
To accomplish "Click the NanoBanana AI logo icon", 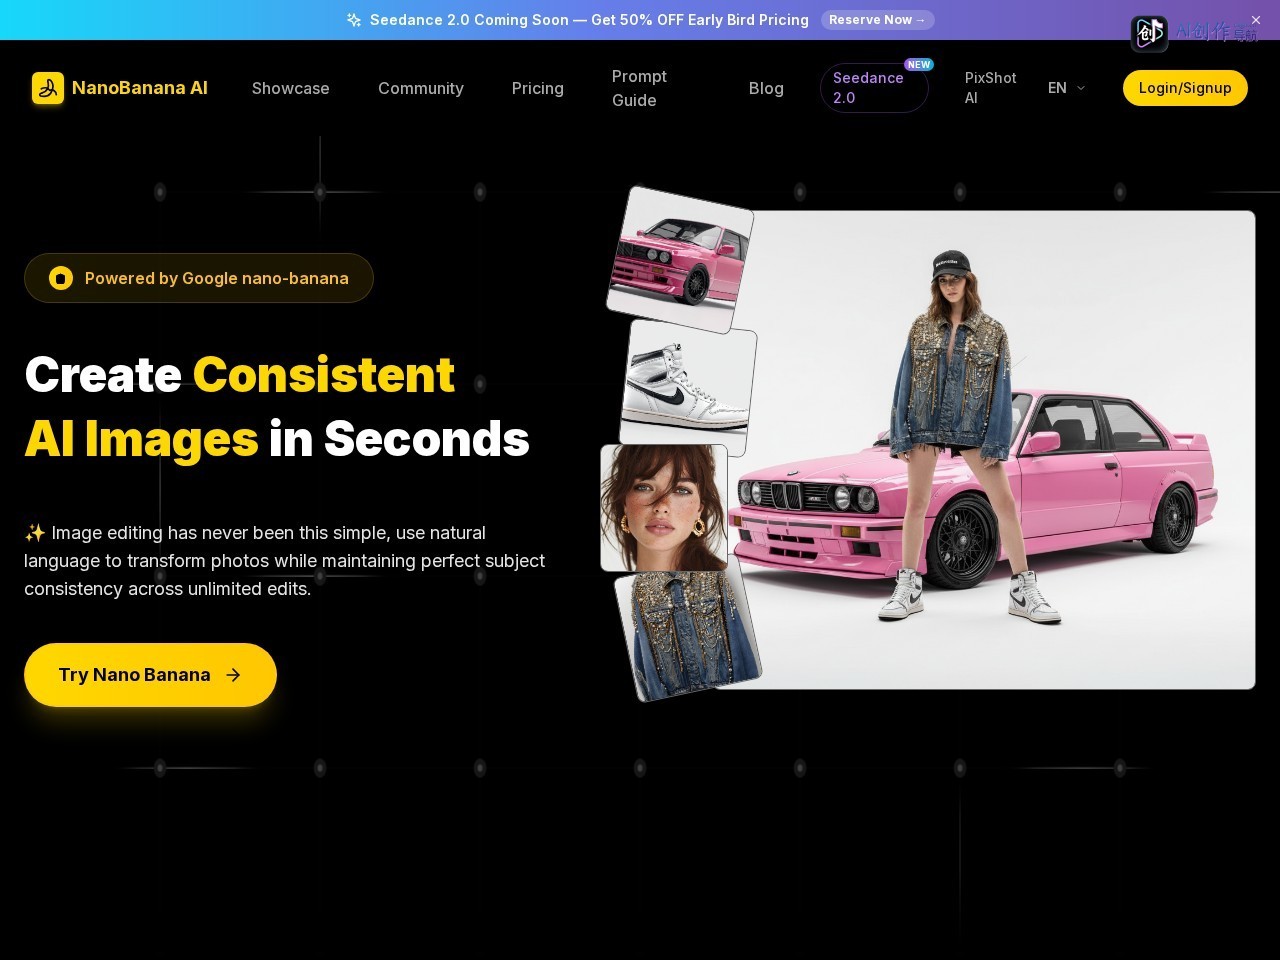I will 48,88.
